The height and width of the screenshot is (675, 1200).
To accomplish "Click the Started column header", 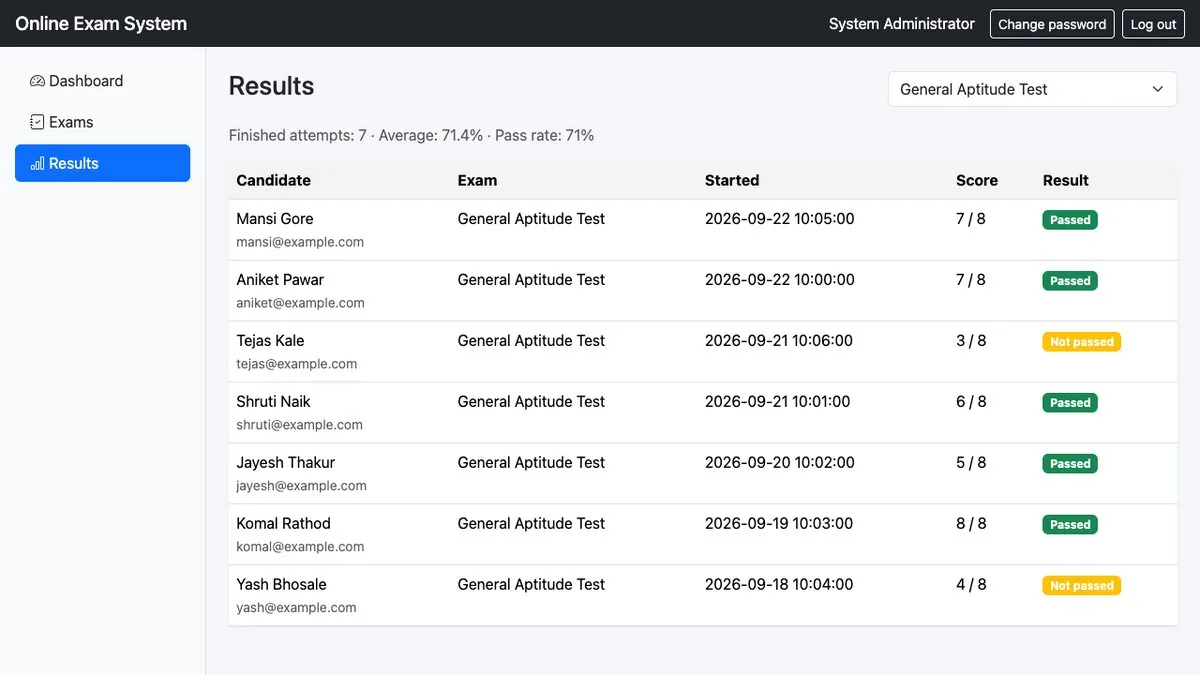I will click(732, 180).
